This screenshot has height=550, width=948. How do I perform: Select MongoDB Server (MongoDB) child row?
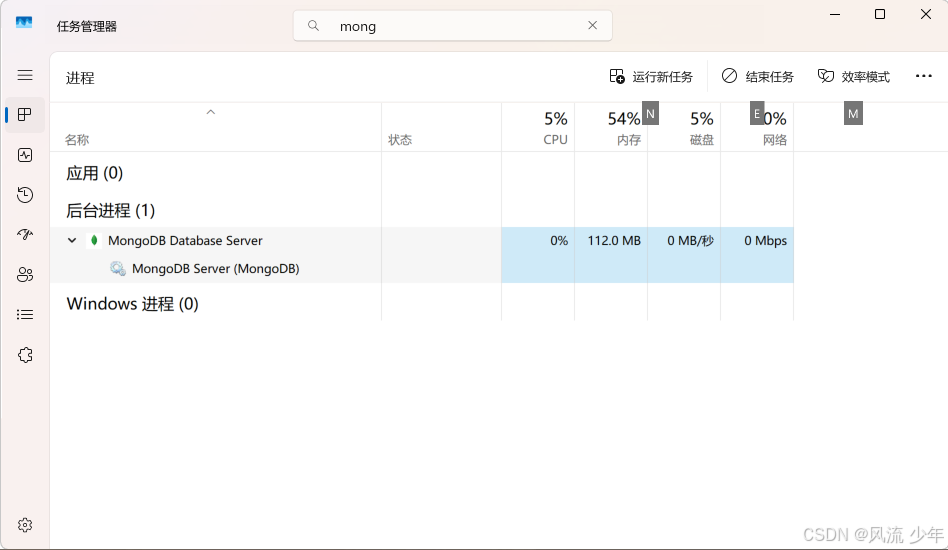tap(421, 268)
